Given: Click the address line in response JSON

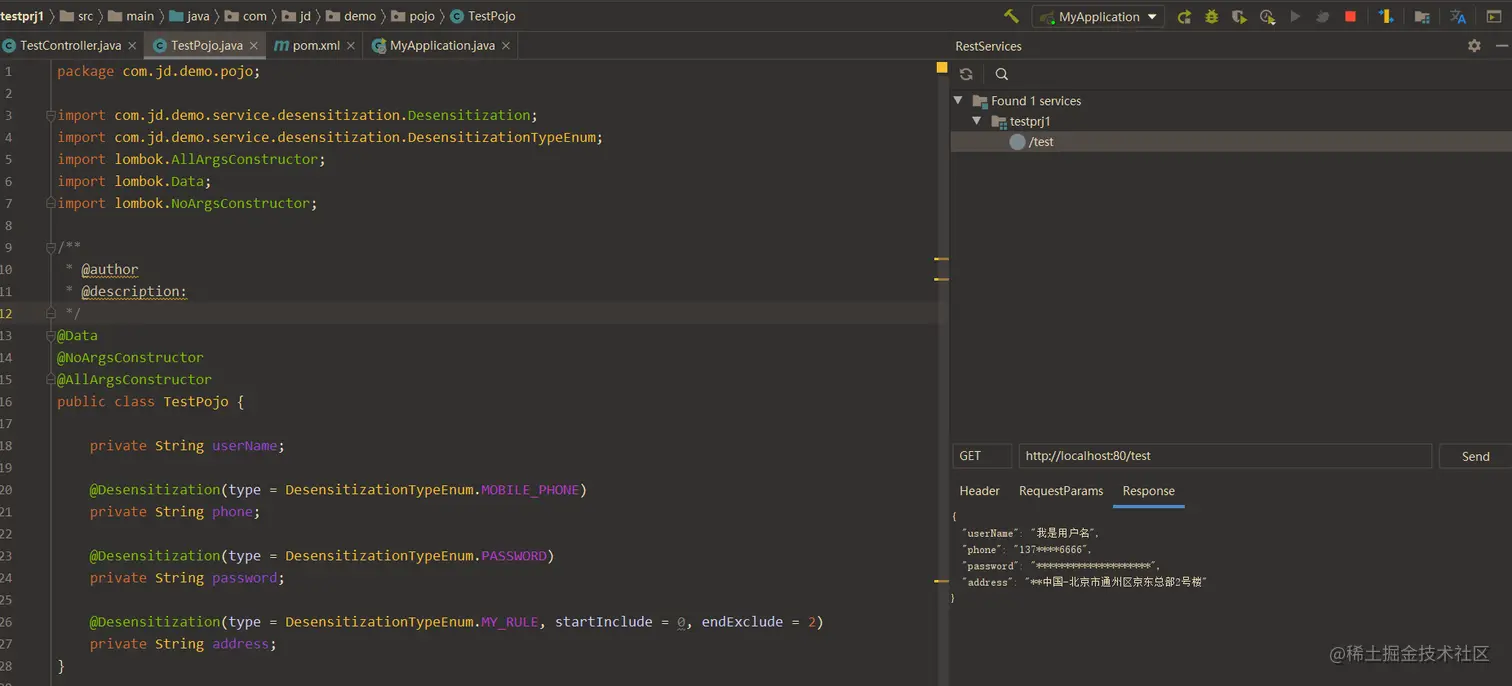Looking at the screenshot, I should (1084, 582).
